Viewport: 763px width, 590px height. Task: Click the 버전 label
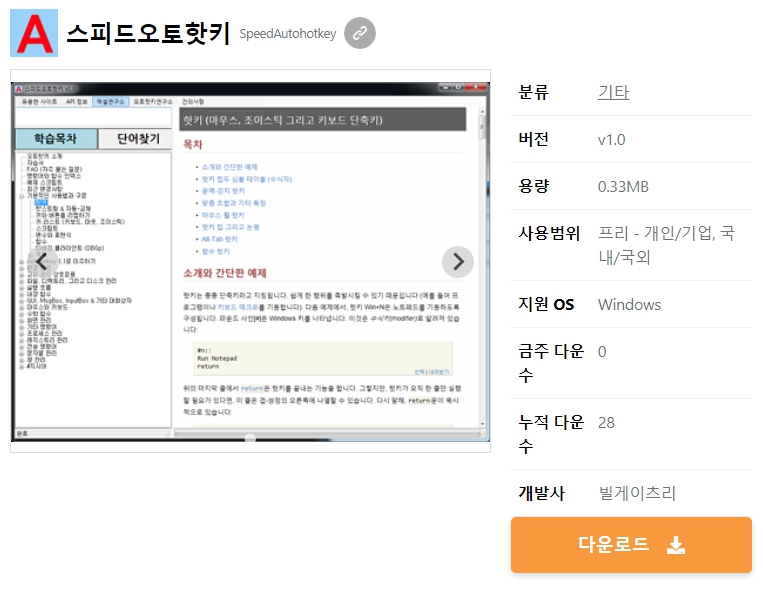534,139
